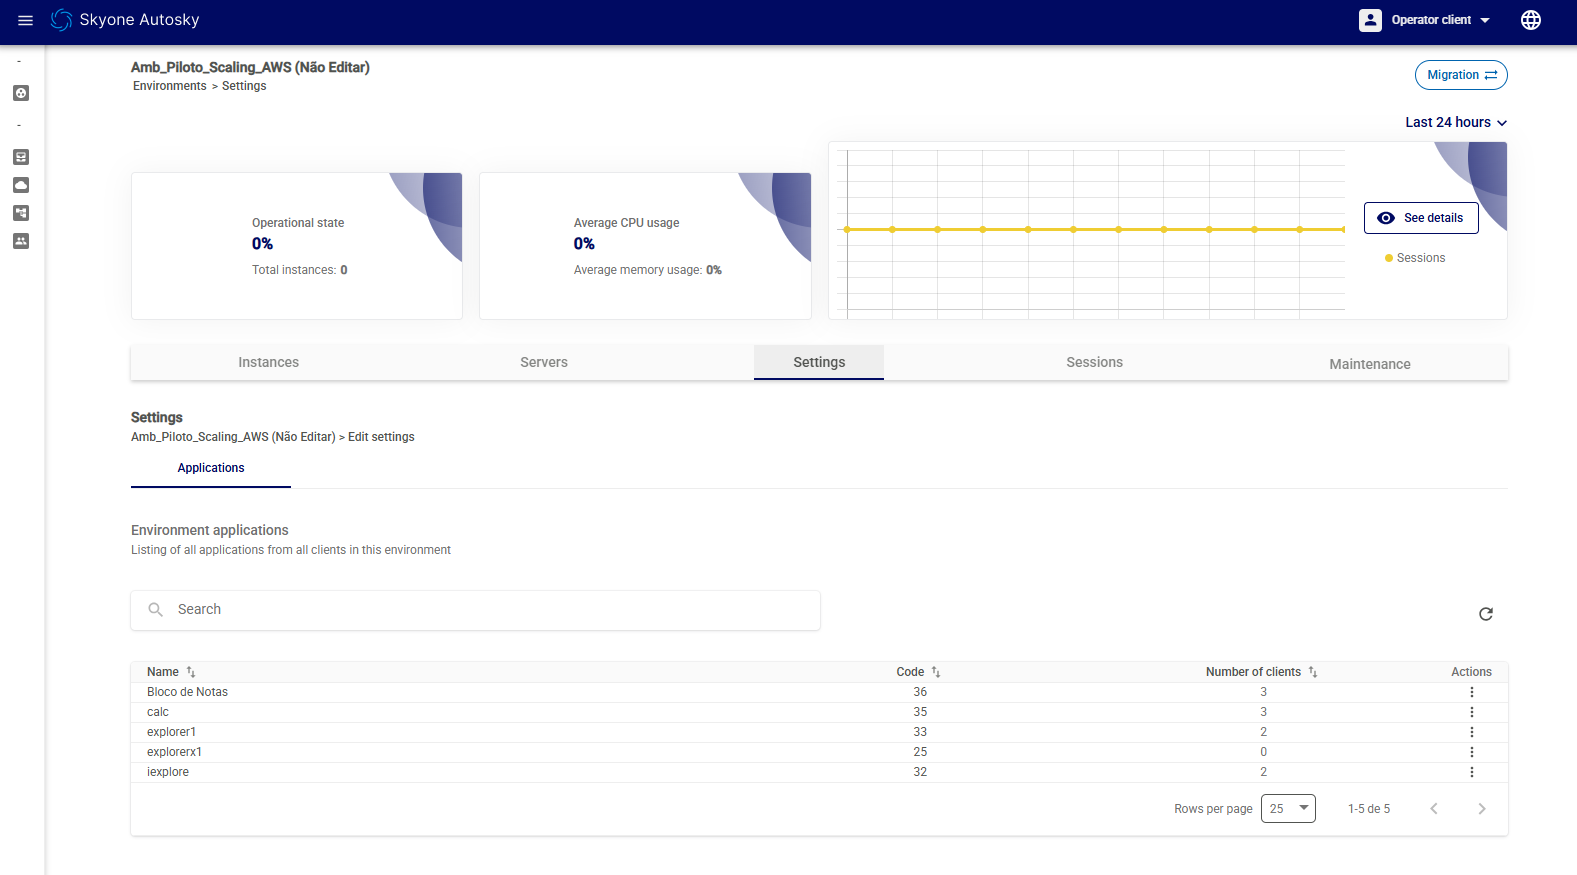Click the inbox tray sidebar icon
Viewport: 1577px width, 875px height.
pyautogui.click(x=21, y=157)
